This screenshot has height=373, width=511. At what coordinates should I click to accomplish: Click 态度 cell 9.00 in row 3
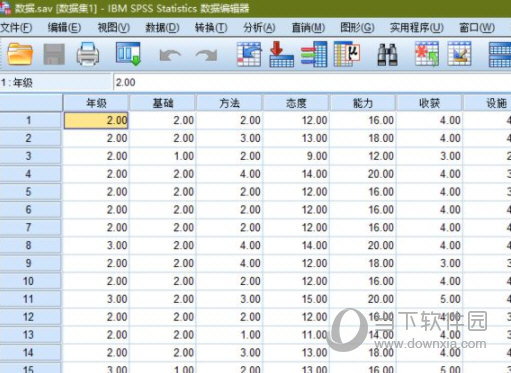tap(296, 156)
